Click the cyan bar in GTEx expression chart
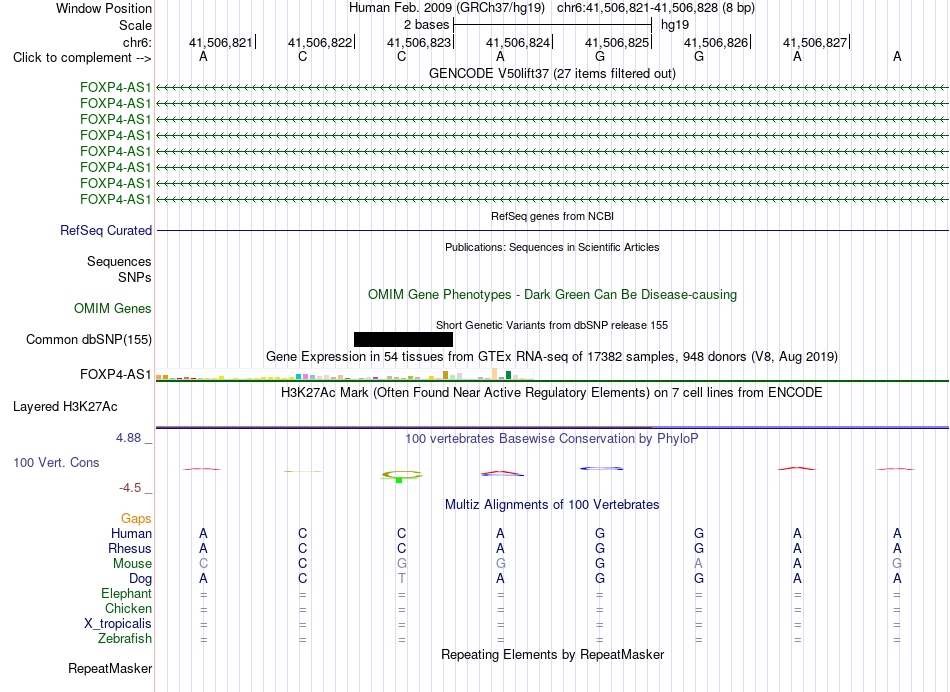950x692 pixels. coord(298,377)
